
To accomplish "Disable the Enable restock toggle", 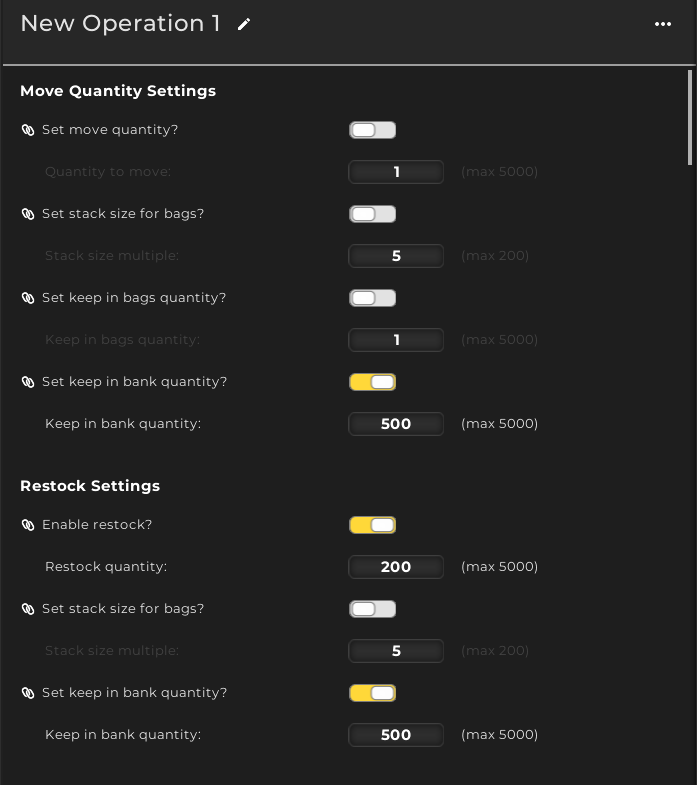I will click(372, 525).
